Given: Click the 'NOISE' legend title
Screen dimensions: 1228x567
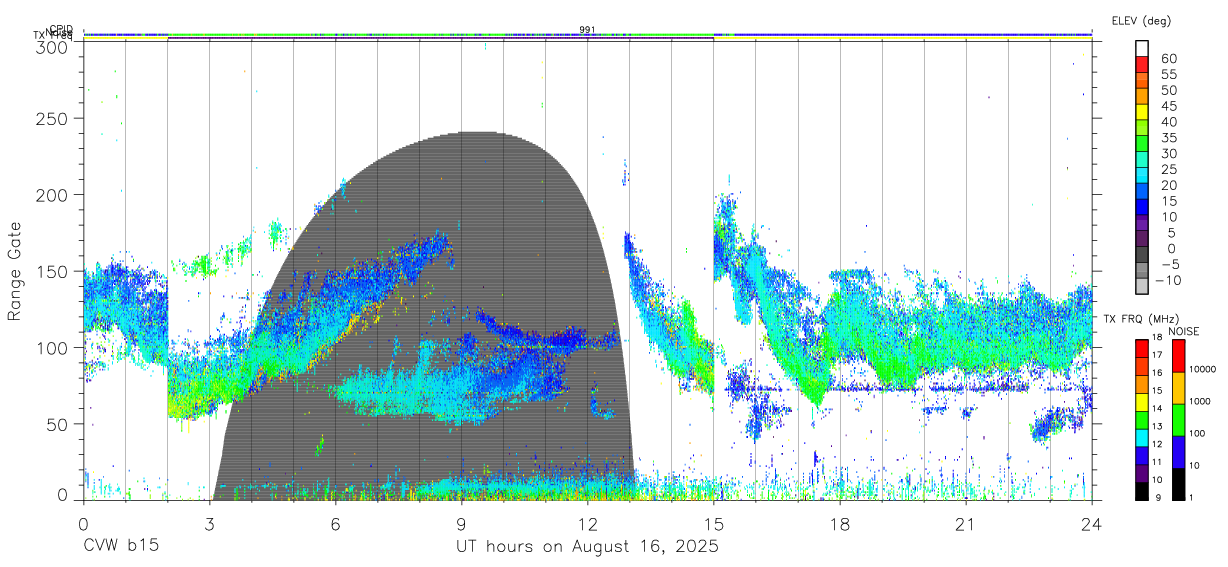Looking at the screenshot, I should point(1184,331).
